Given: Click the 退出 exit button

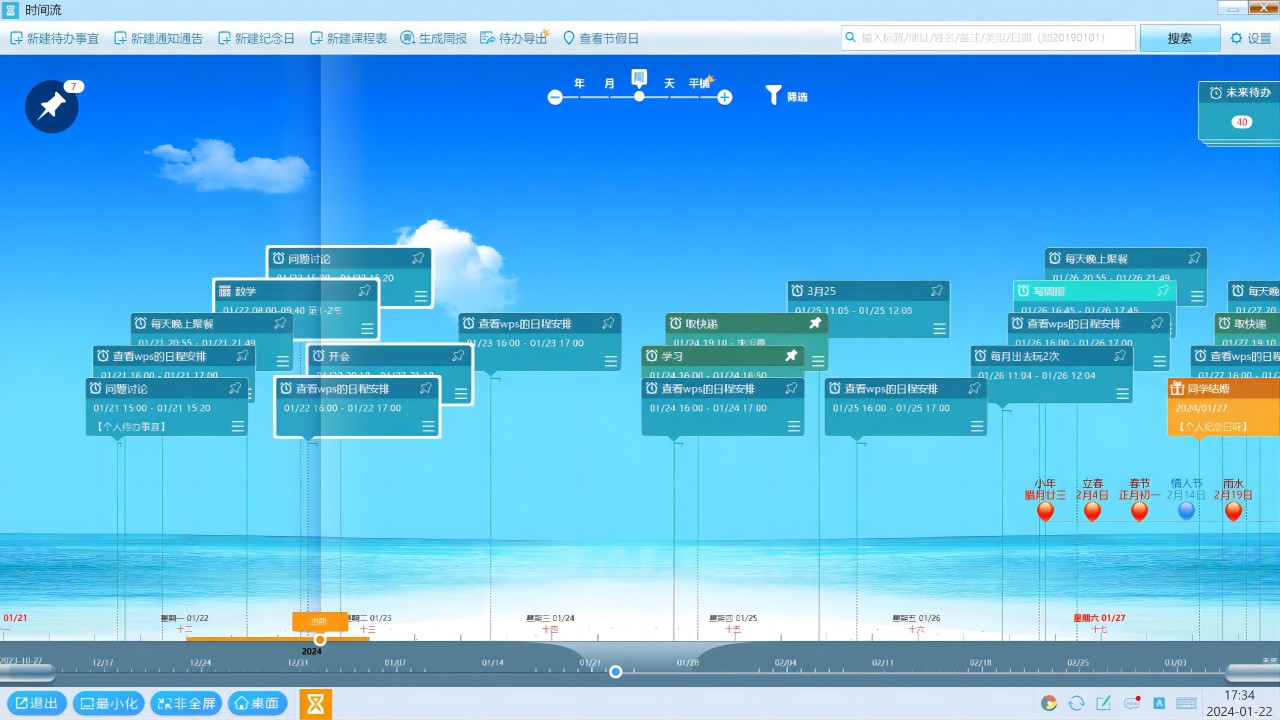Looking at the screenshot, I should [36, 703].
